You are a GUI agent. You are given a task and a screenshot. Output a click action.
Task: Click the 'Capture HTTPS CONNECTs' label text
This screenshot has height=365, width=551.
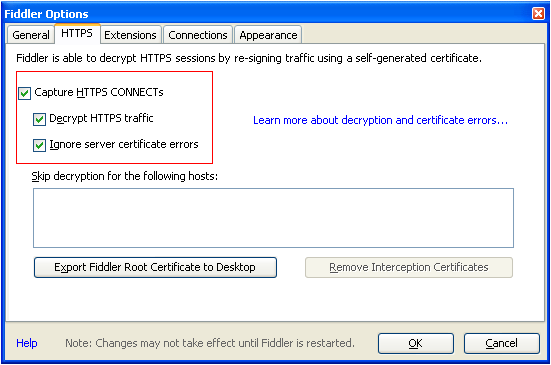point(99,92)
